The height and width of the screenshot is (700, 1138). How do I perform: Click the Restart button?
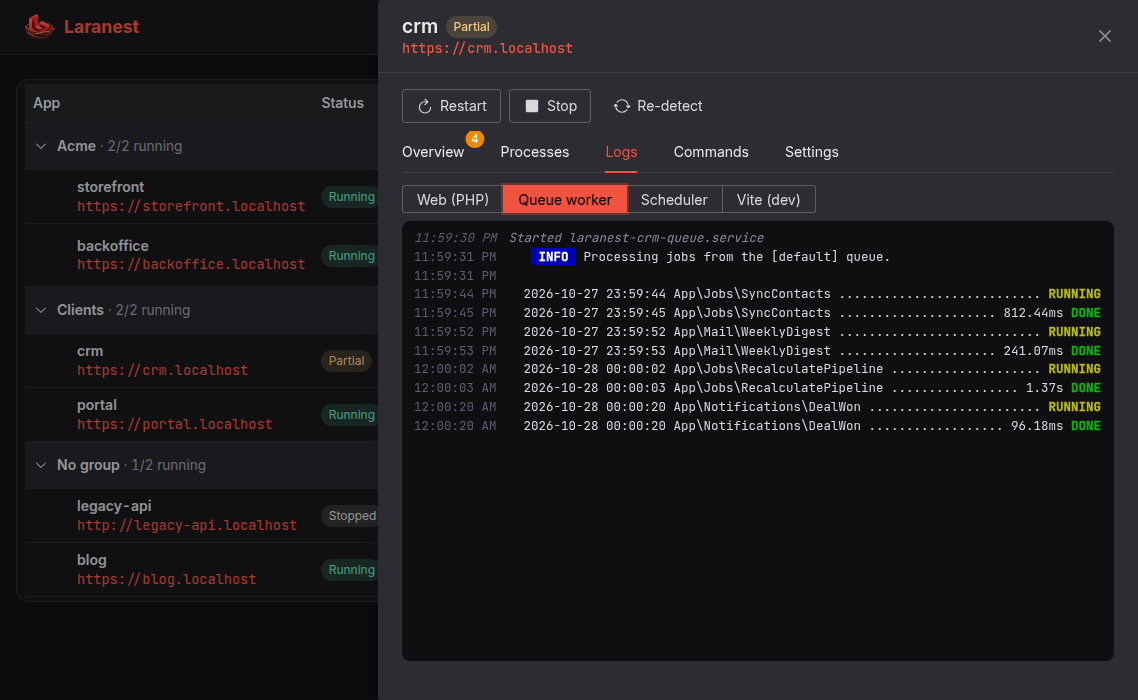[451, 106]
